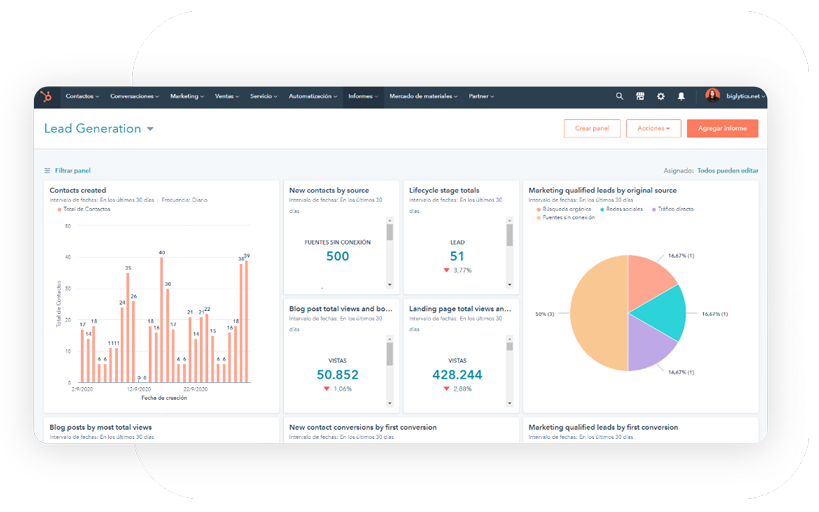Screen dimensions: 819x512
Task: Open the marketplace icon in top bar
Action: [x=640, y=97]
